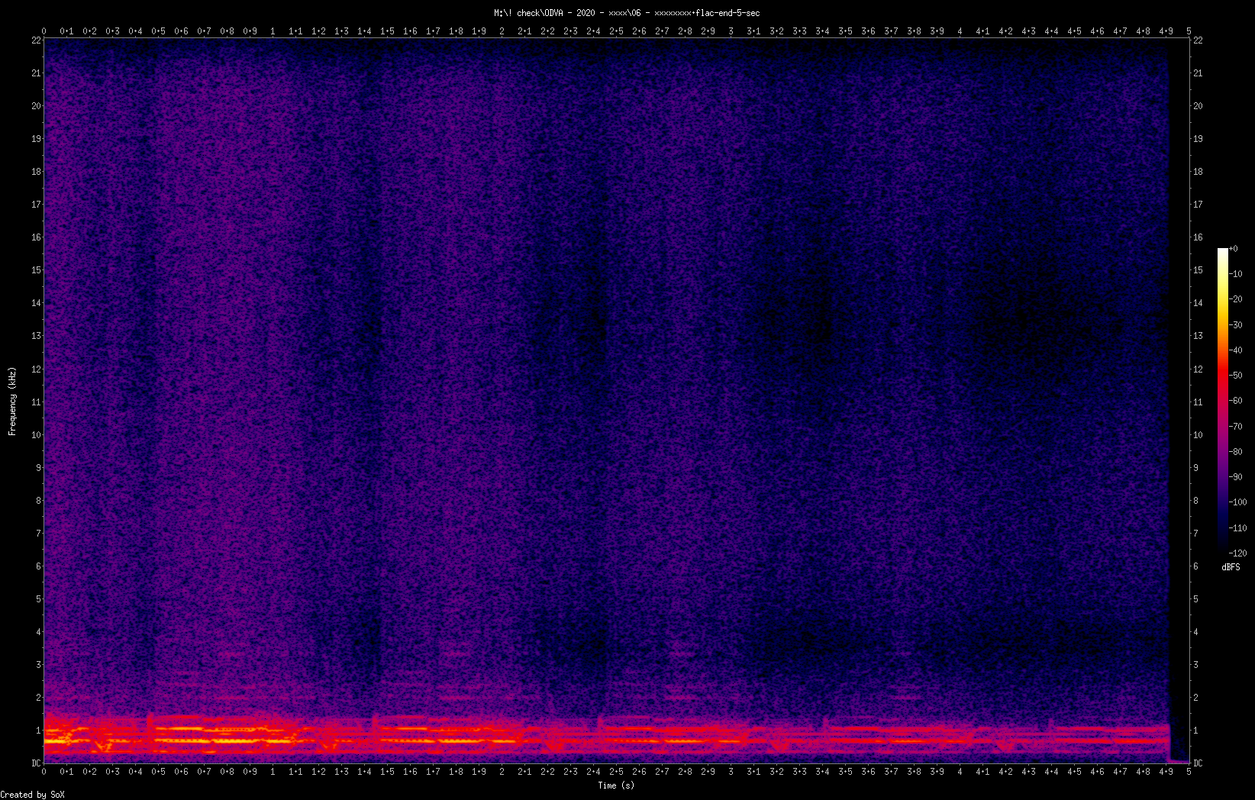Select the "-20" legend value
The image size is (1255, 800).
coord(1237,299)
